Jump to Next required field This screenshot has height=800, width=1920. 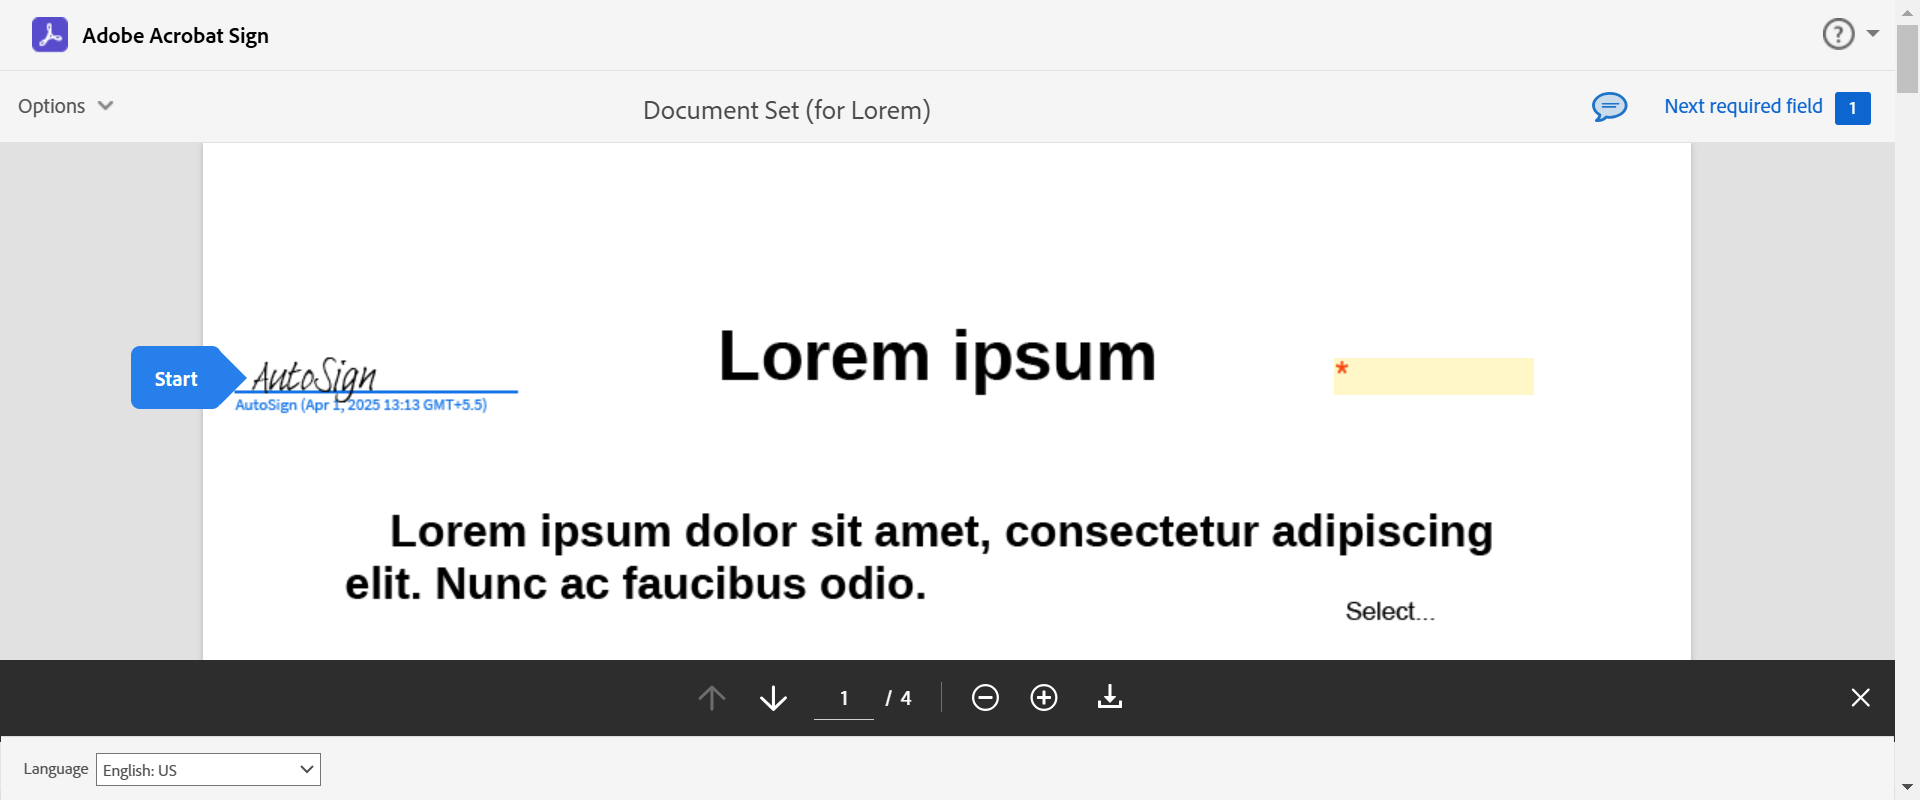pyautogui.click(x=1743, y=106)
